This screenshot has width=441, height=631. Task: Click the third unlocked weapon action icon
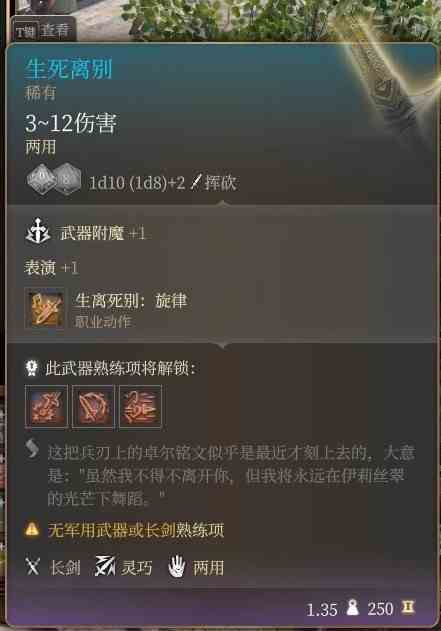pos(140,406)
